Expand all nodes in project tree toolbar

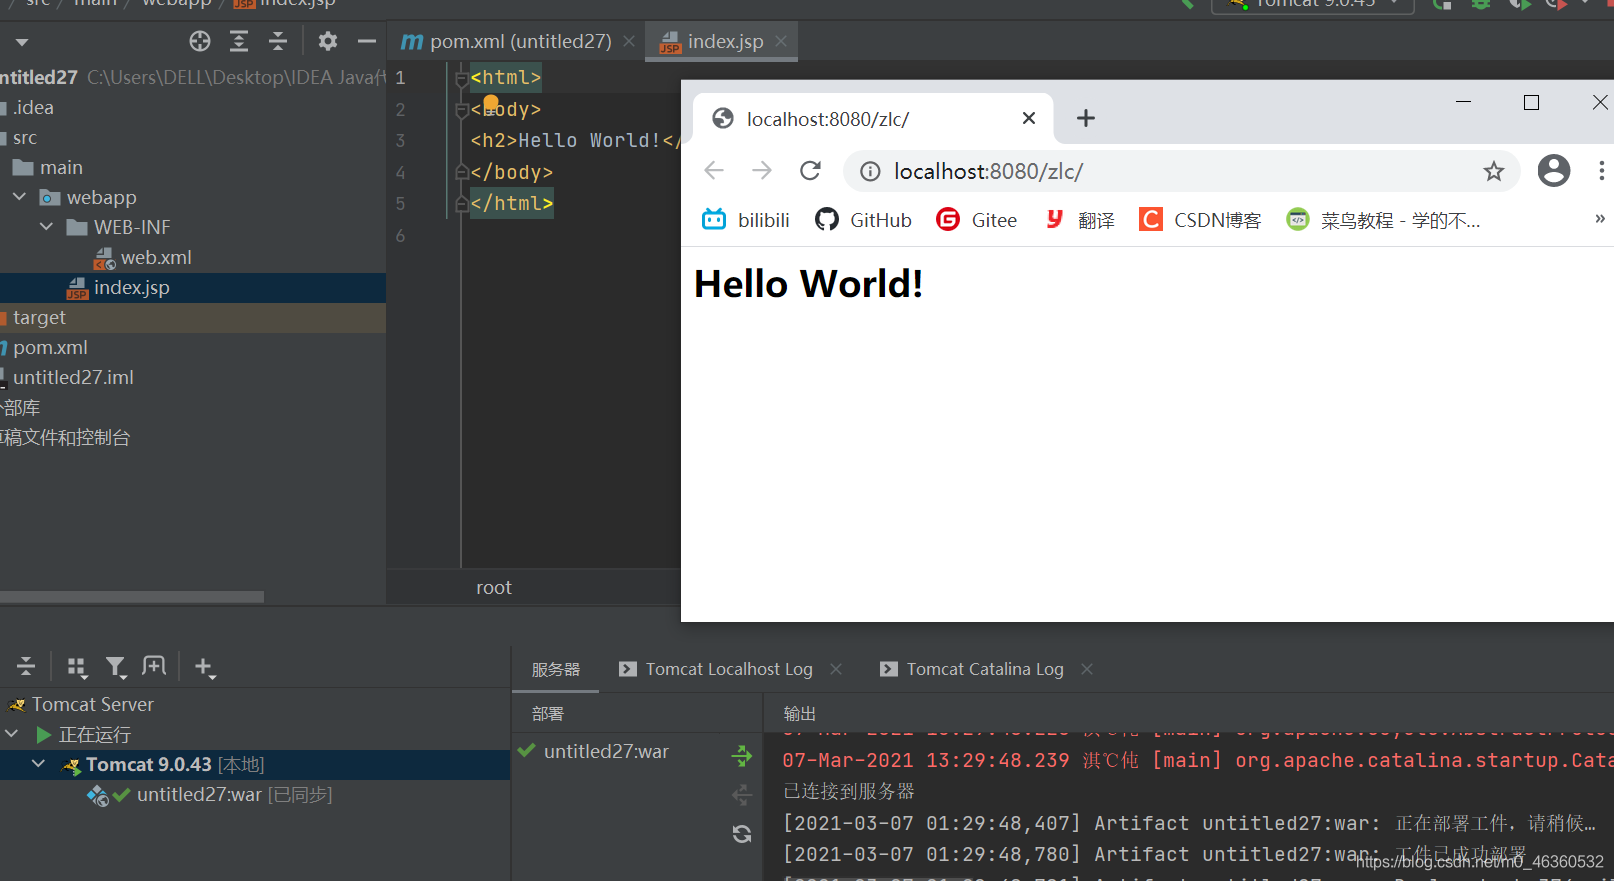tap(239, 41)
